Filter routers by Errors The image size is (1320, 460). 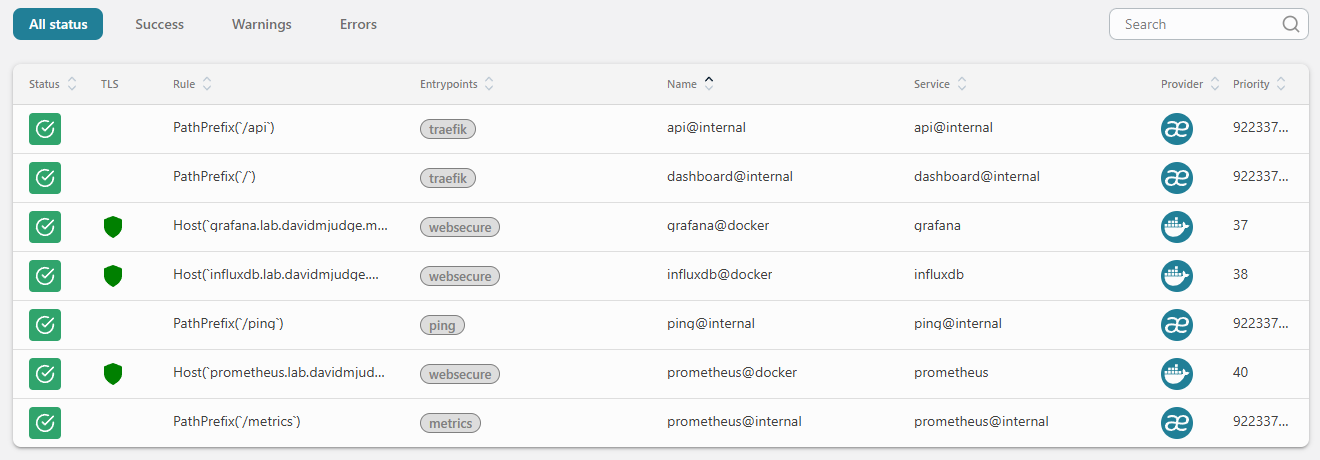(x=358, y=24)
